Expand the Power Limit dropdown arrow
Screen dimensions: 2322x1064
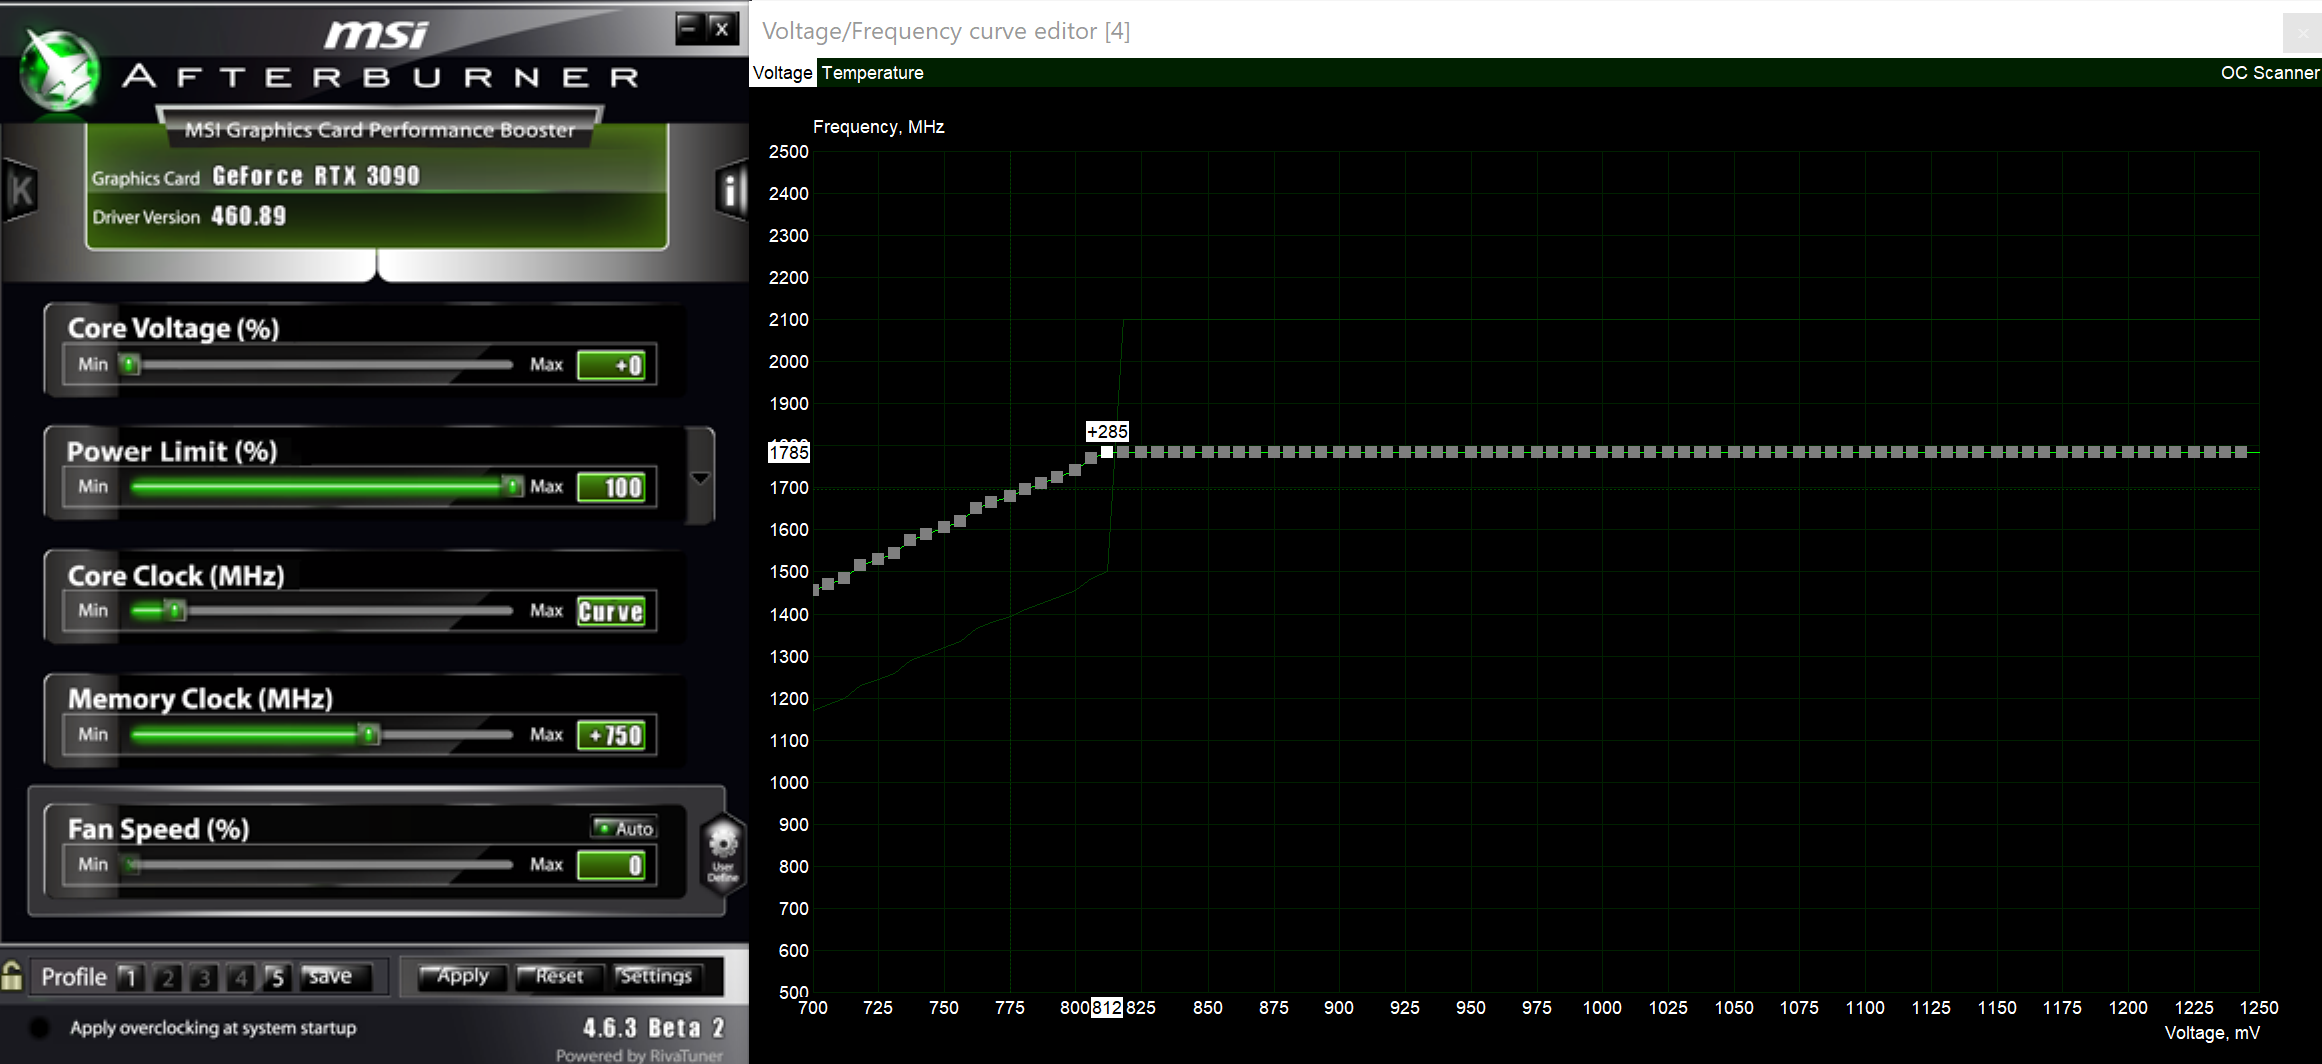click(701, 478)
